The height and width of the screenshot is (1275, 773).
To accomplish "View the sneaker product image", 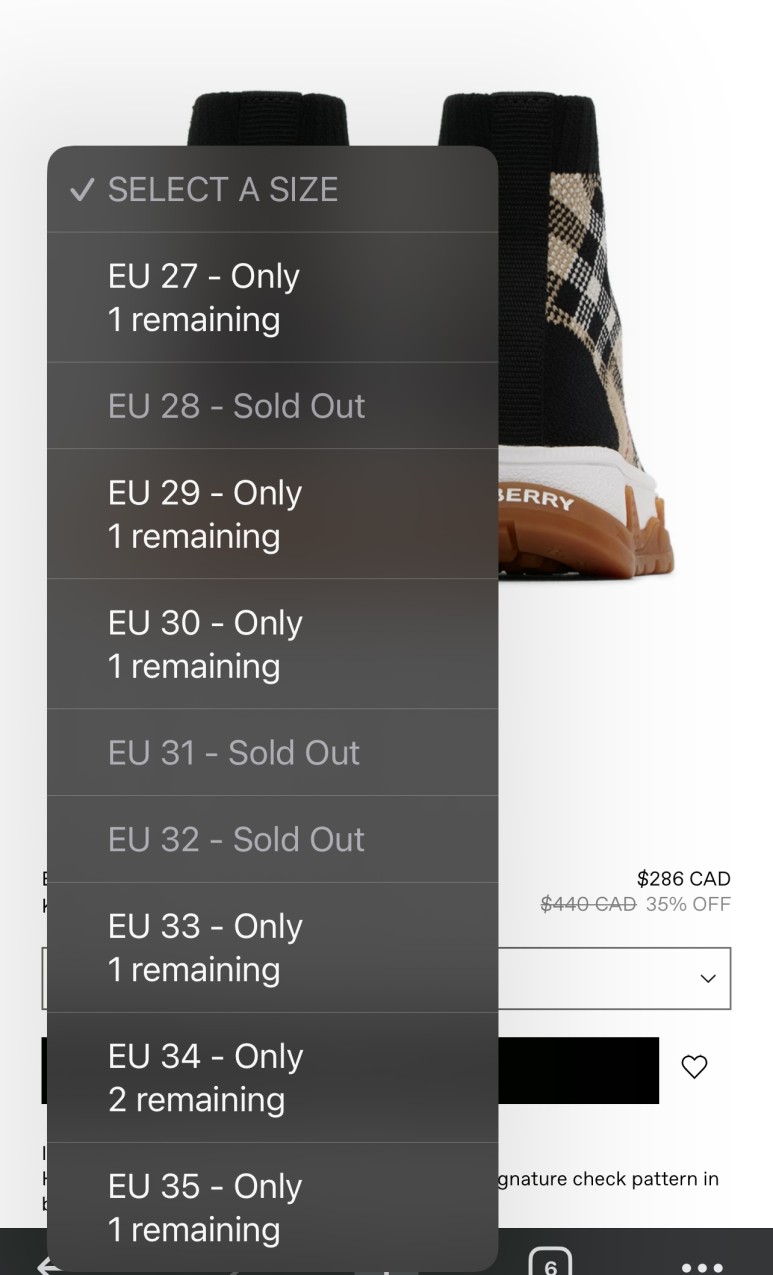I will click(585, 335).
